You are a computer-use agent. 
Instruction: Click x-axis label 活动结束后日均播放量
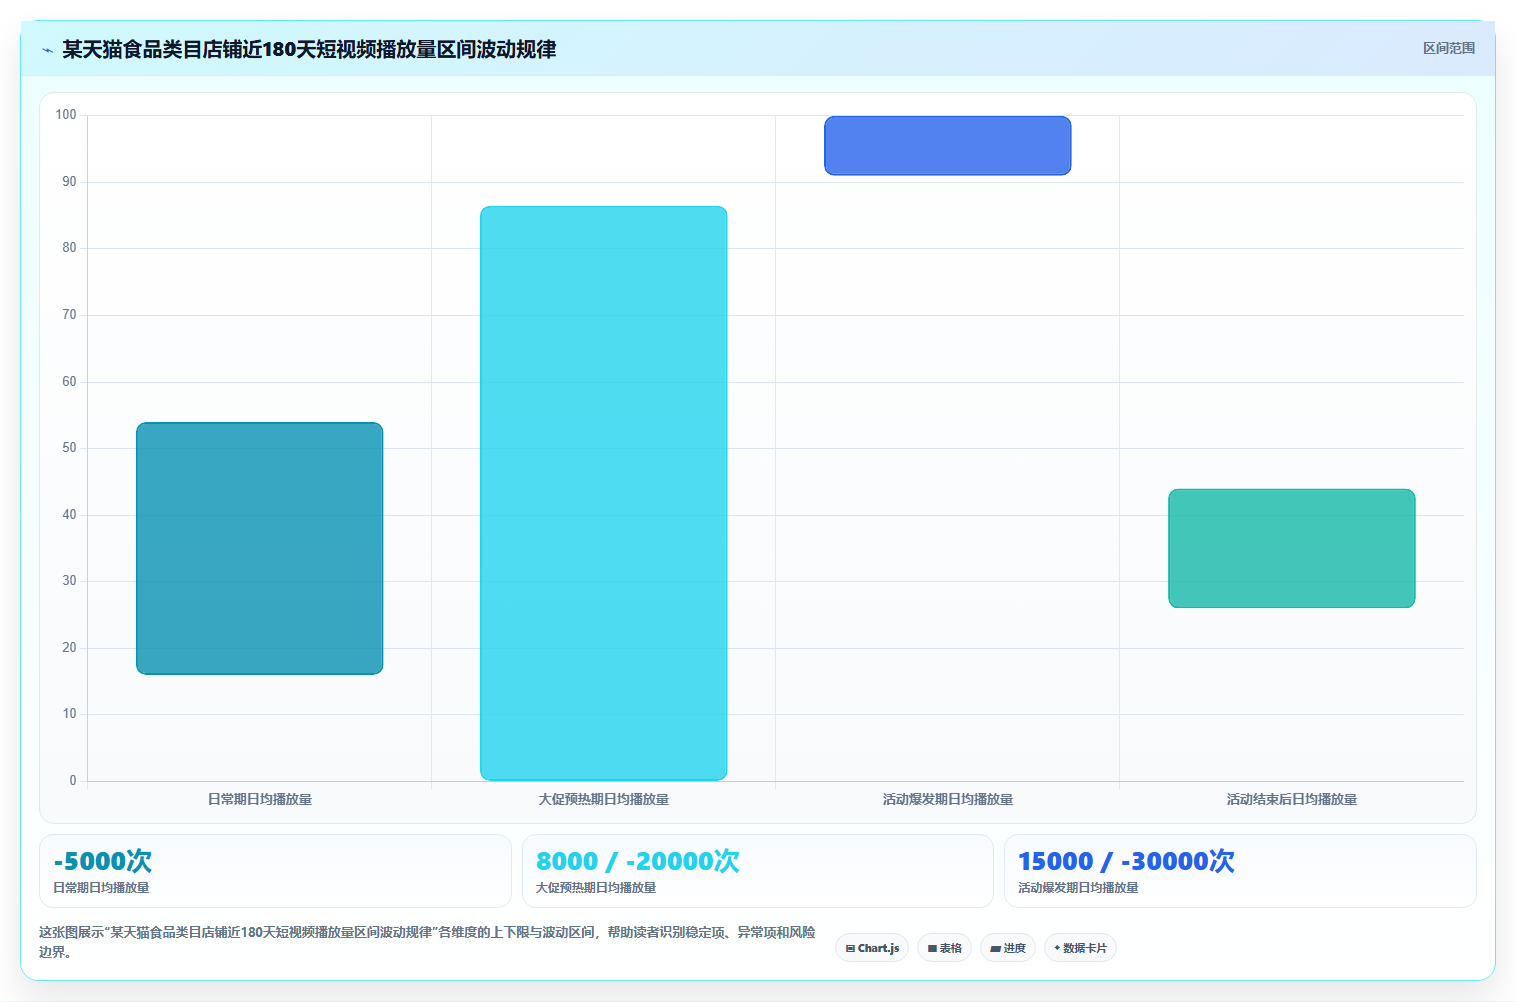(1292, 799)
